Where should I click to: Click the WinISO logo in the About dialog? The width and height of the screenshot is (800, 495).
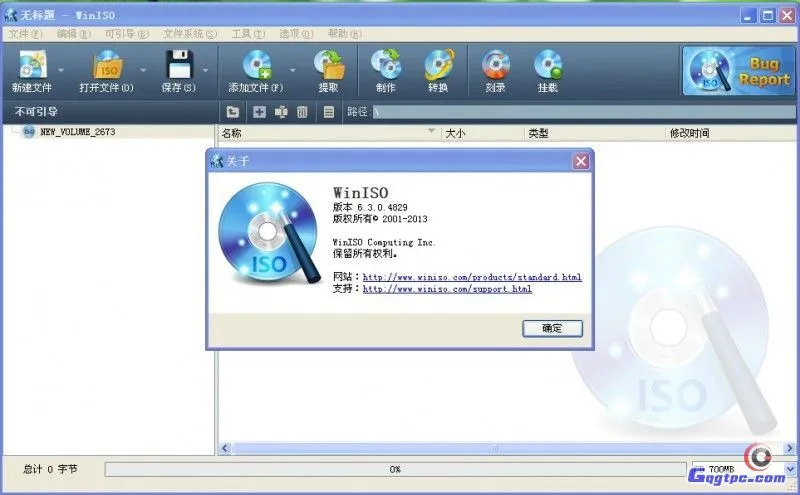[269, 233]
